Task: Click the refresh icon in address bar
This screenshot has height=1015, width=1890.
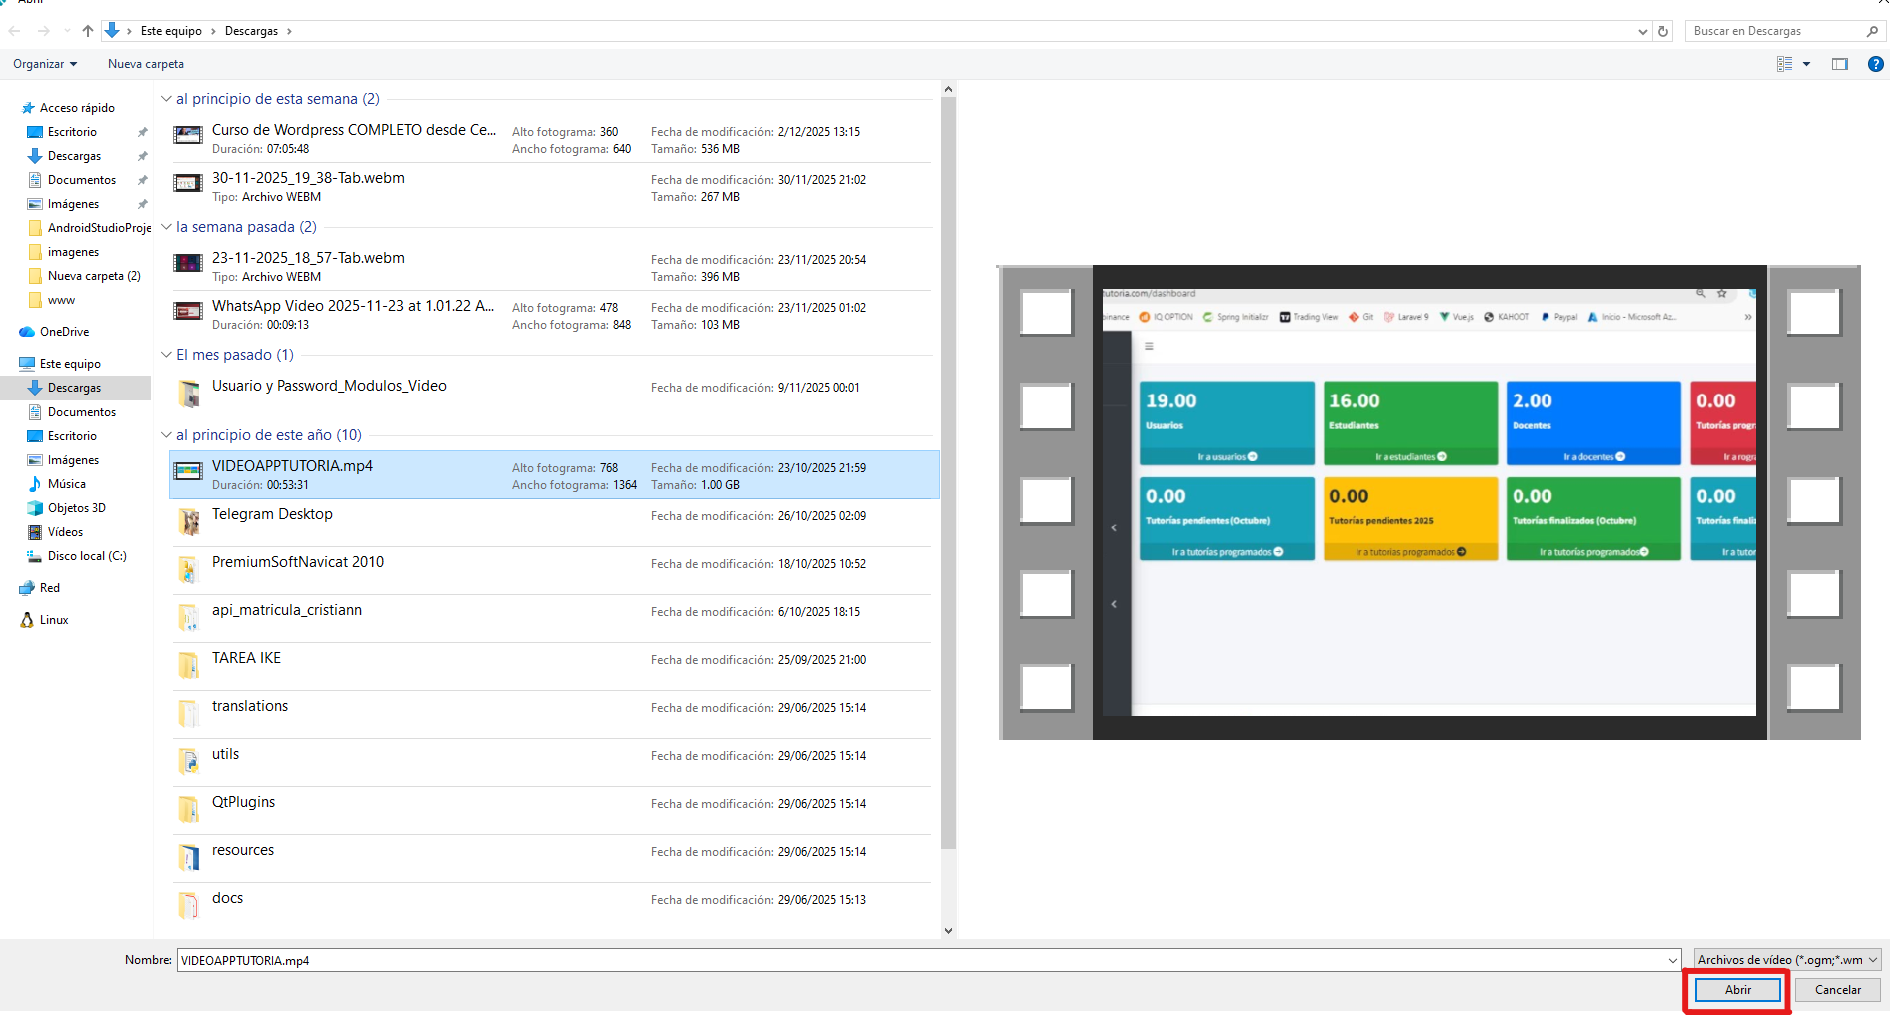Action: (1663, 31)
